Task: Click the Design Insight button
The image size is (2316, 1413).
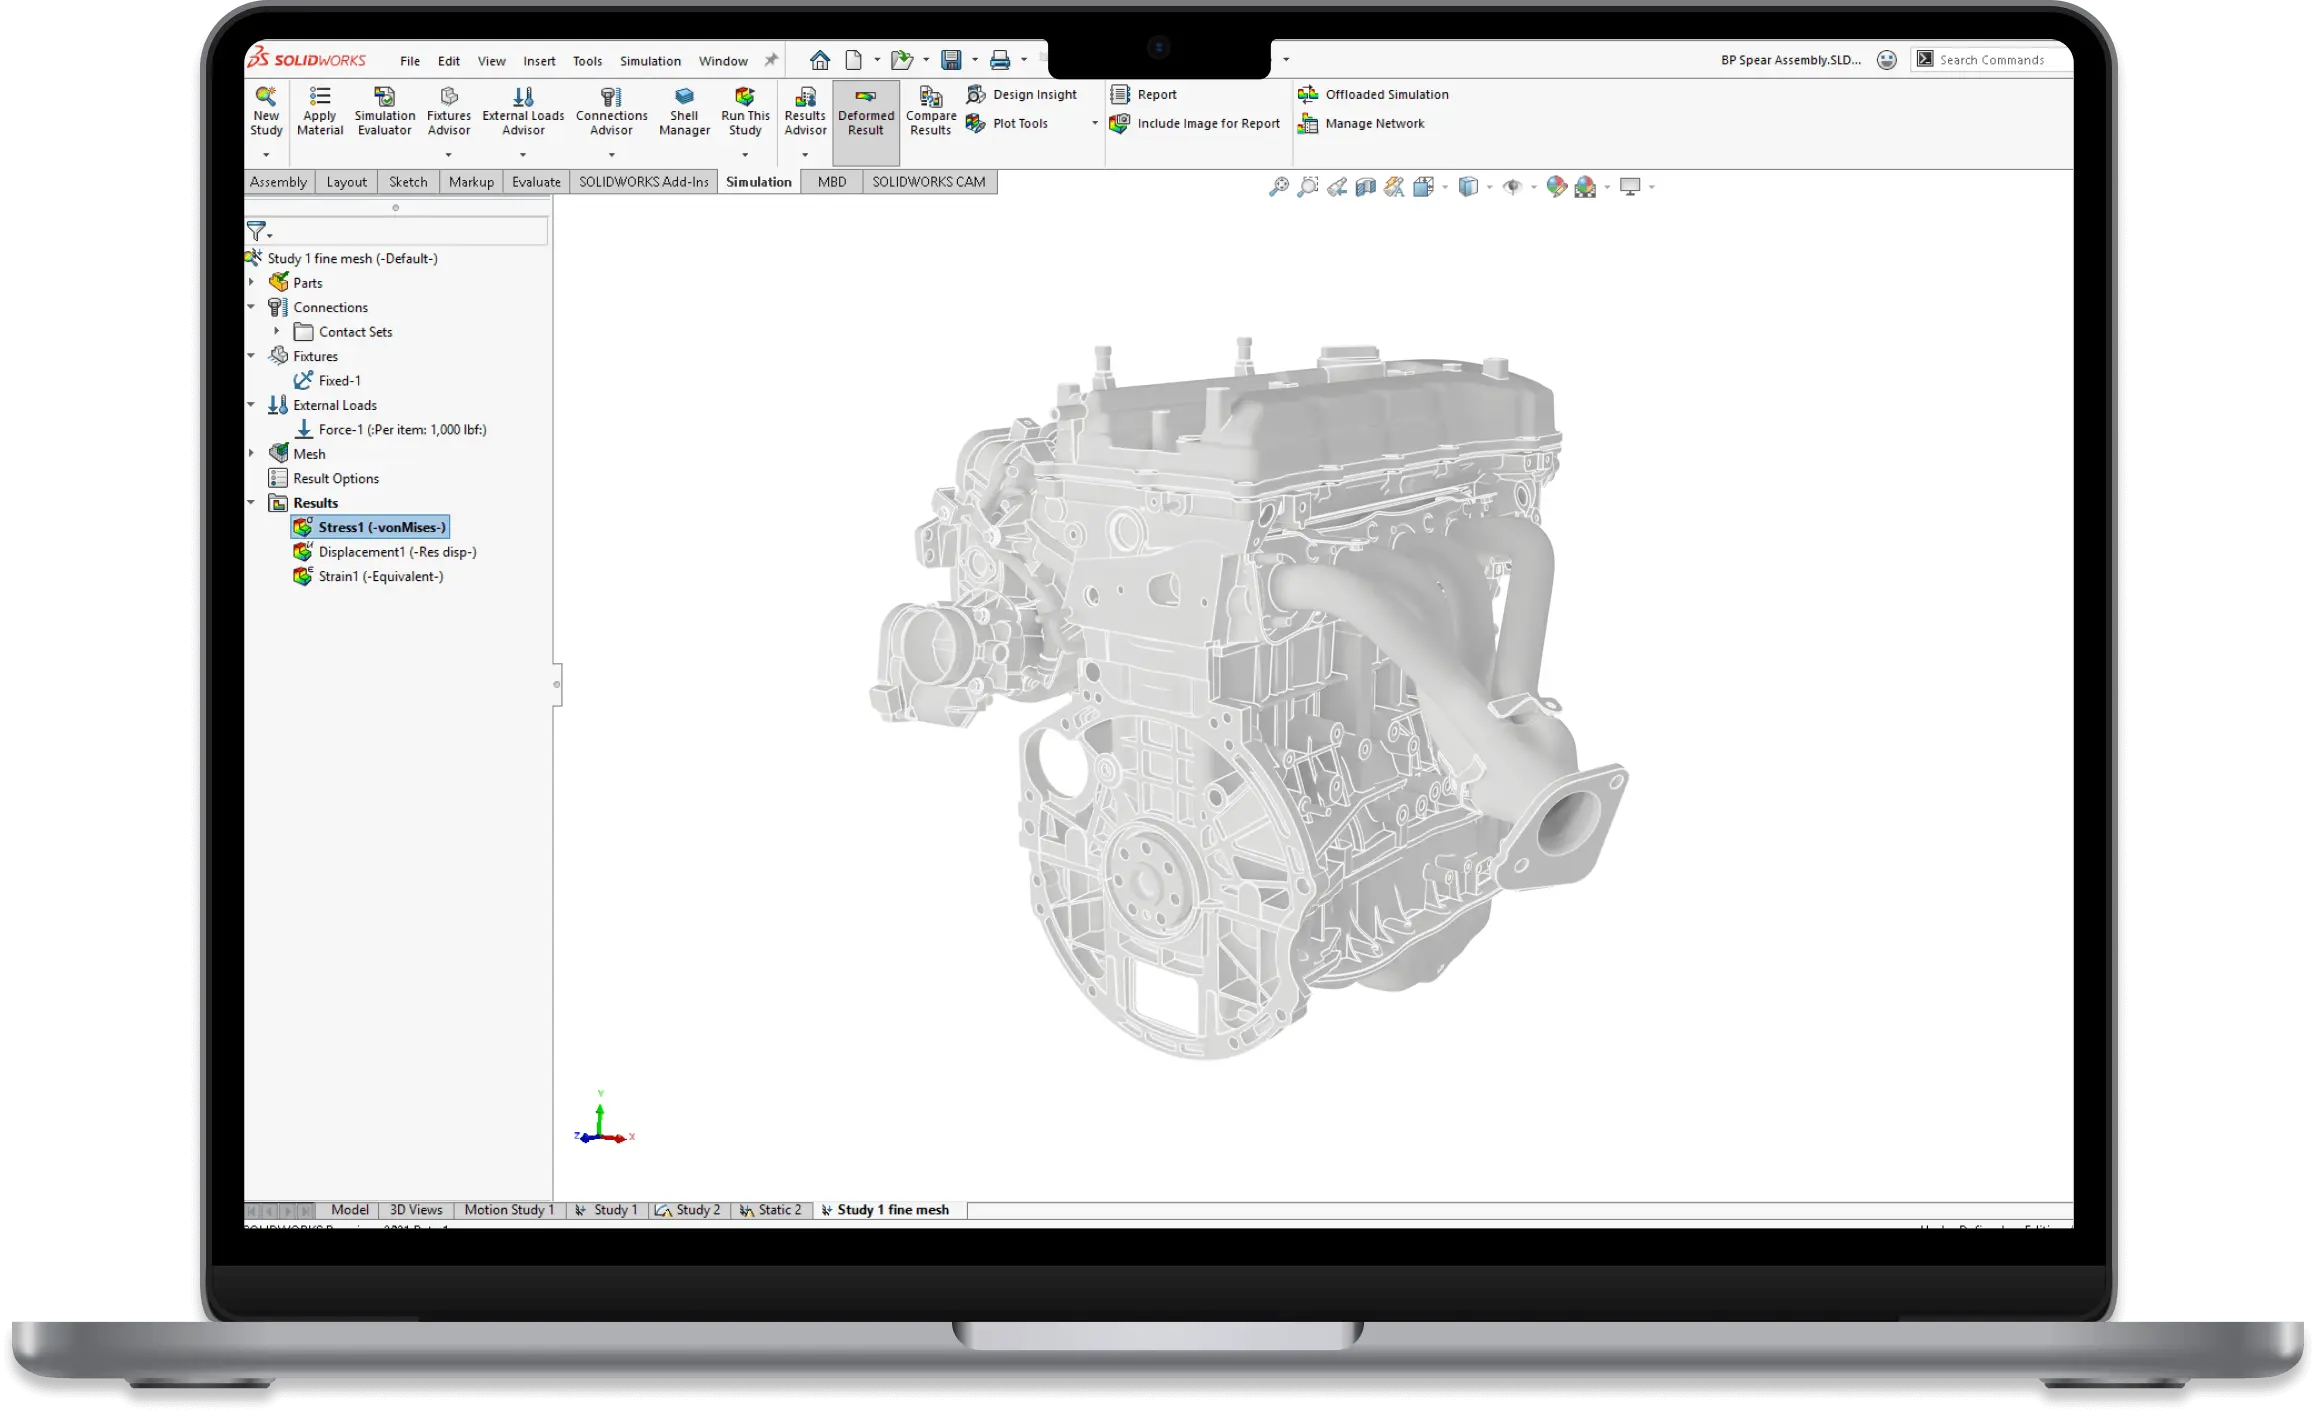Action: (x=1021, y=95)
